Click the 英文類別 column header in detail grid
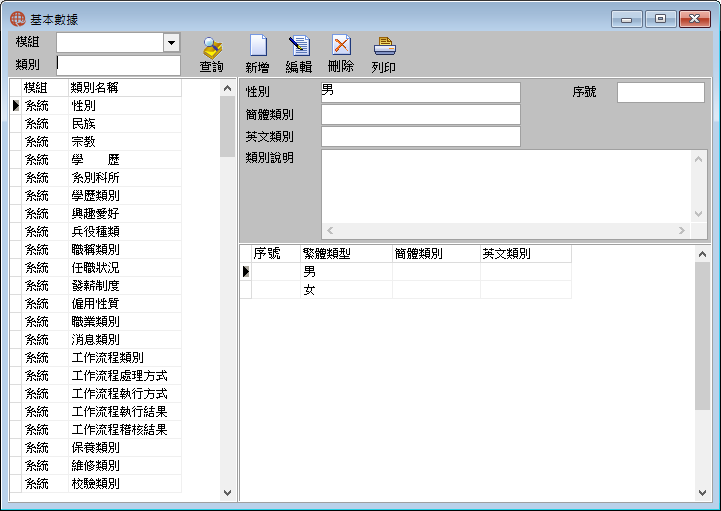721x511 pixels. [526, 253]
